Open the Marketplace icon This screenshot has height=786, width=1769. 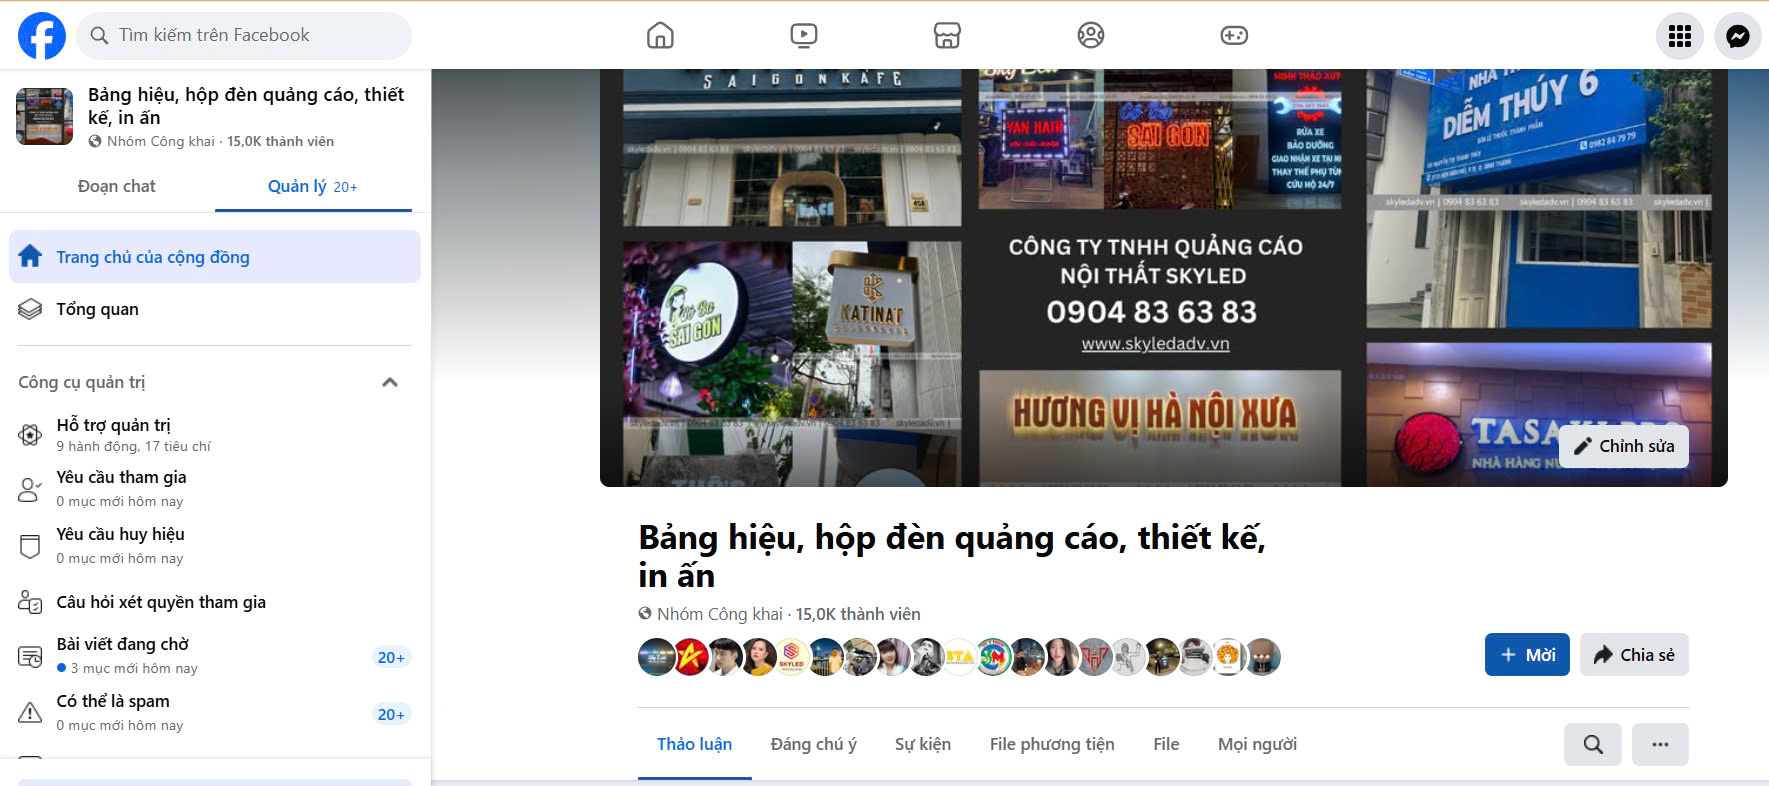click(x=947, y=36)
